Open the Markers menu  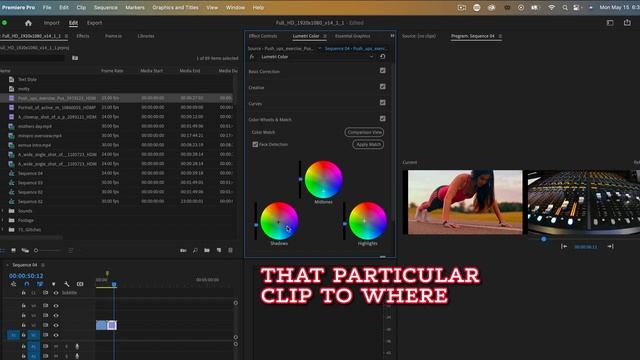pyautogui.click(x=135, y=7)
